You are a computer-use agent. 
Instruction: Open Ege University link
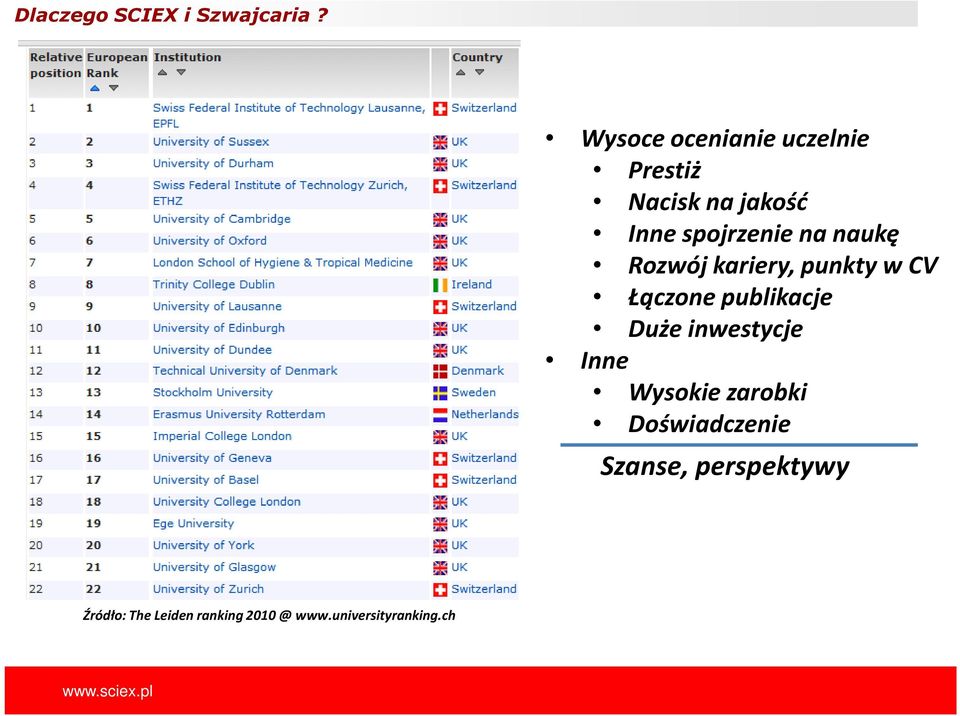pos(193,524)
